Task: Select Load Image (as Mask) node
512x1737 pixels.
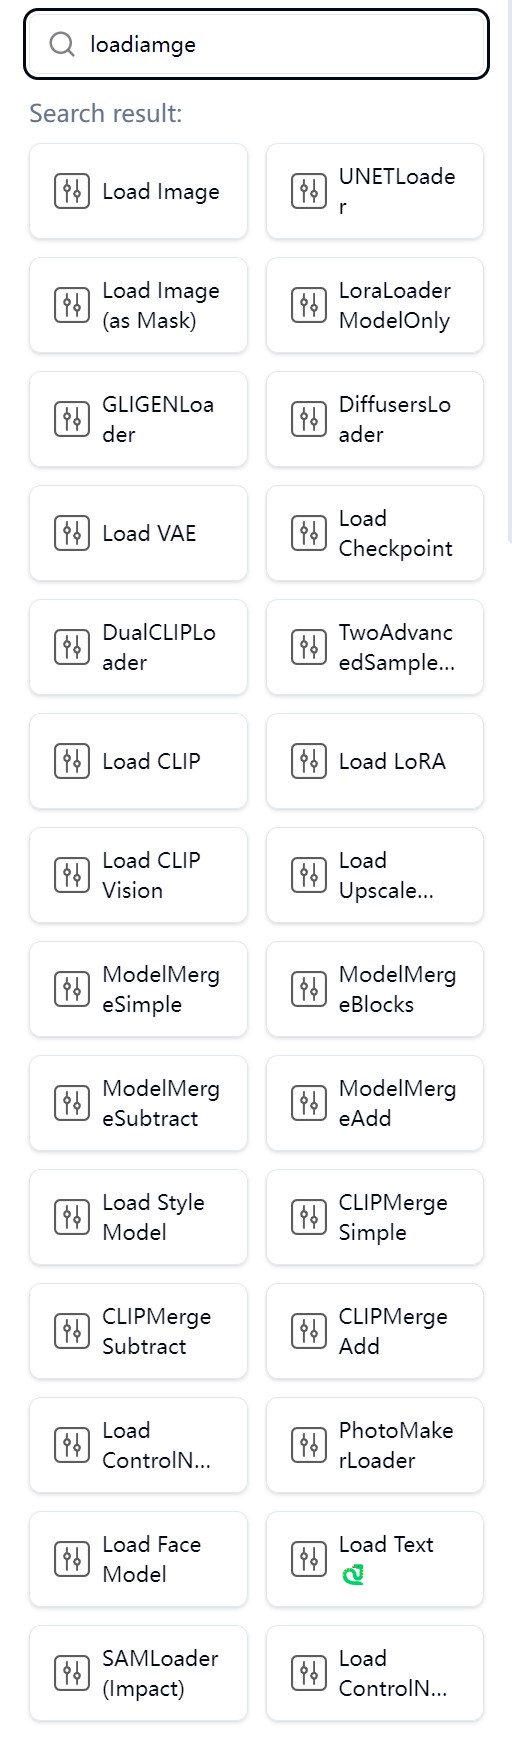Action: click(x=138, y=305)
